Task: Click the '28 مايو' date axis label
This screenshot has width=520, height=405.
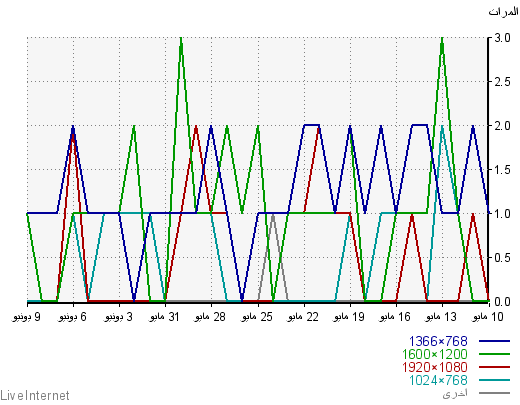Action: point(210,317)
